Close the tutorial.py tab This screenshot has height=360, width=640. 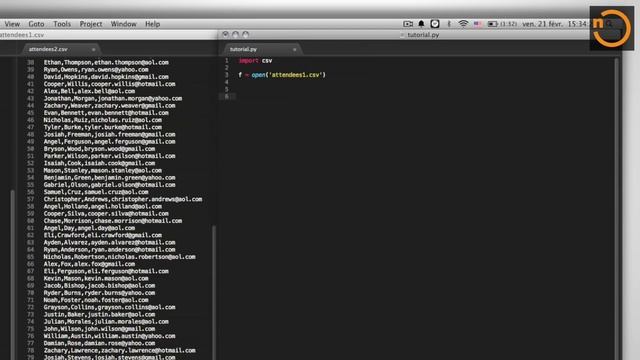294,49
